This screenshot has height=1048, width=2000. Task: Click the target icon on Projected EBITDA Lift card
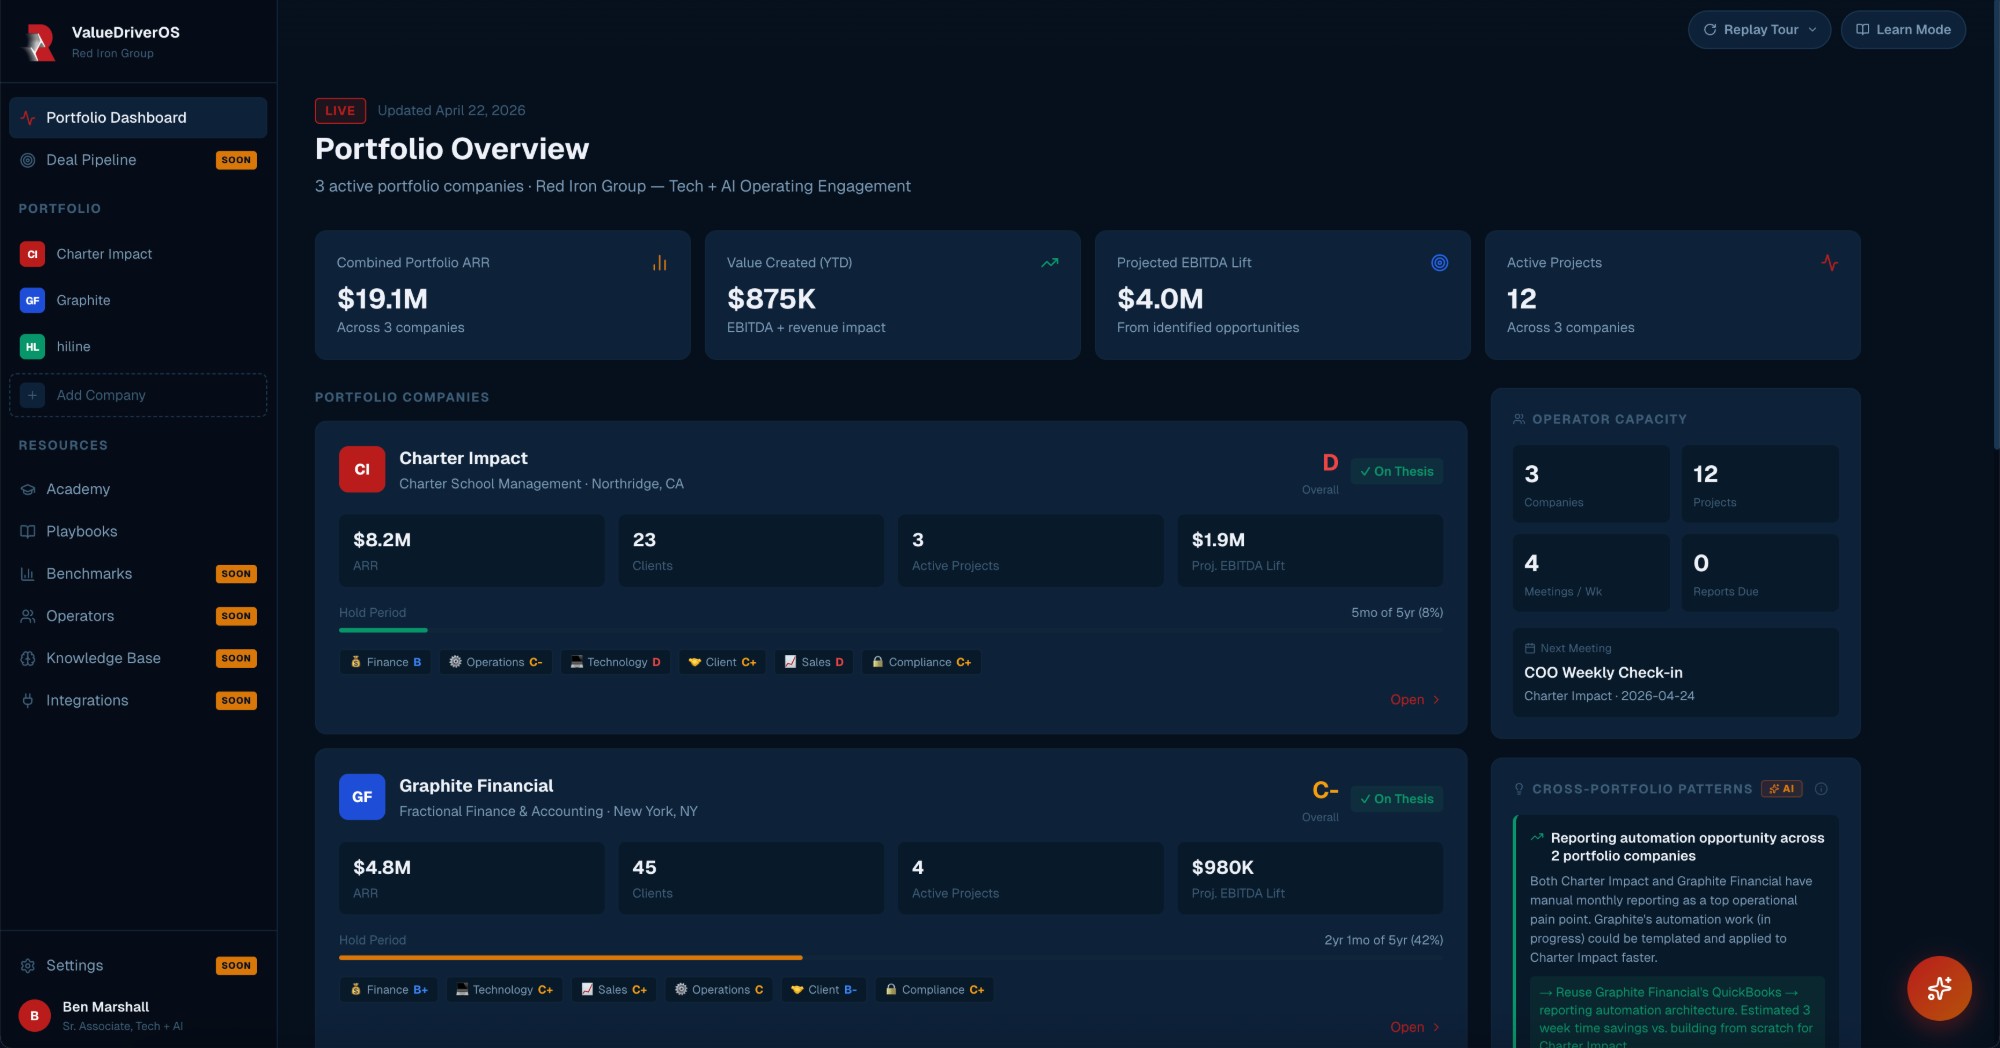coord(1440,262)
